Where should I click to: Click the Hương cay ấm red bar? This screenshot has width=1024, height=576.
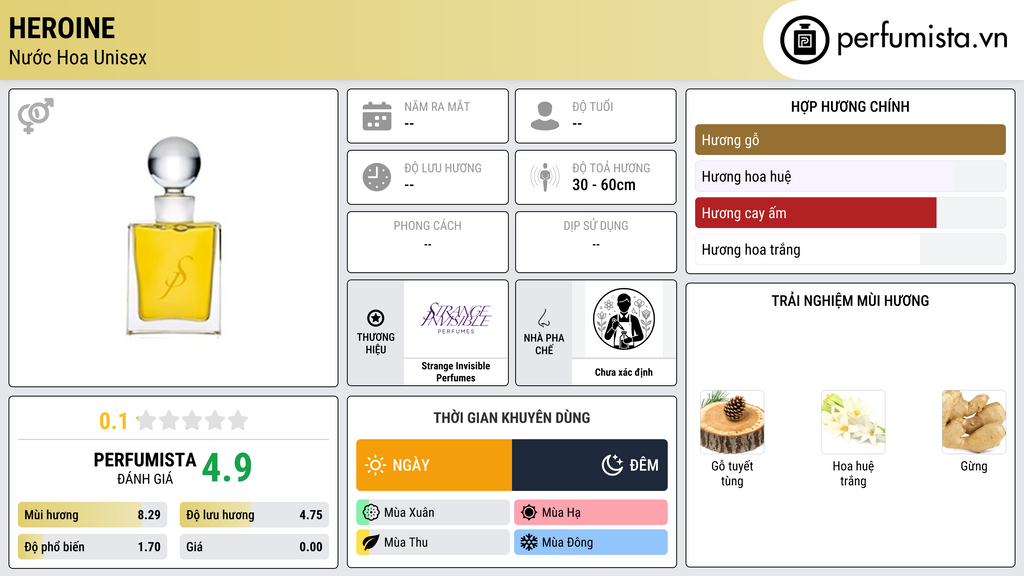point(816,213)
